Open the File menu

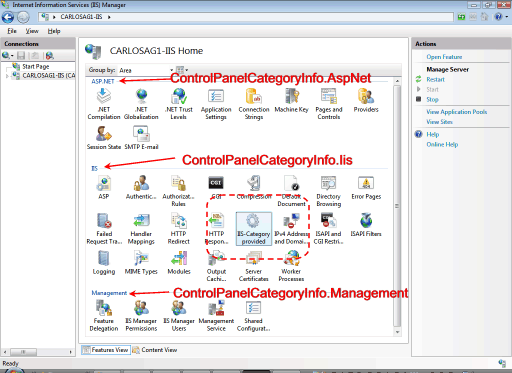point(12,31)
